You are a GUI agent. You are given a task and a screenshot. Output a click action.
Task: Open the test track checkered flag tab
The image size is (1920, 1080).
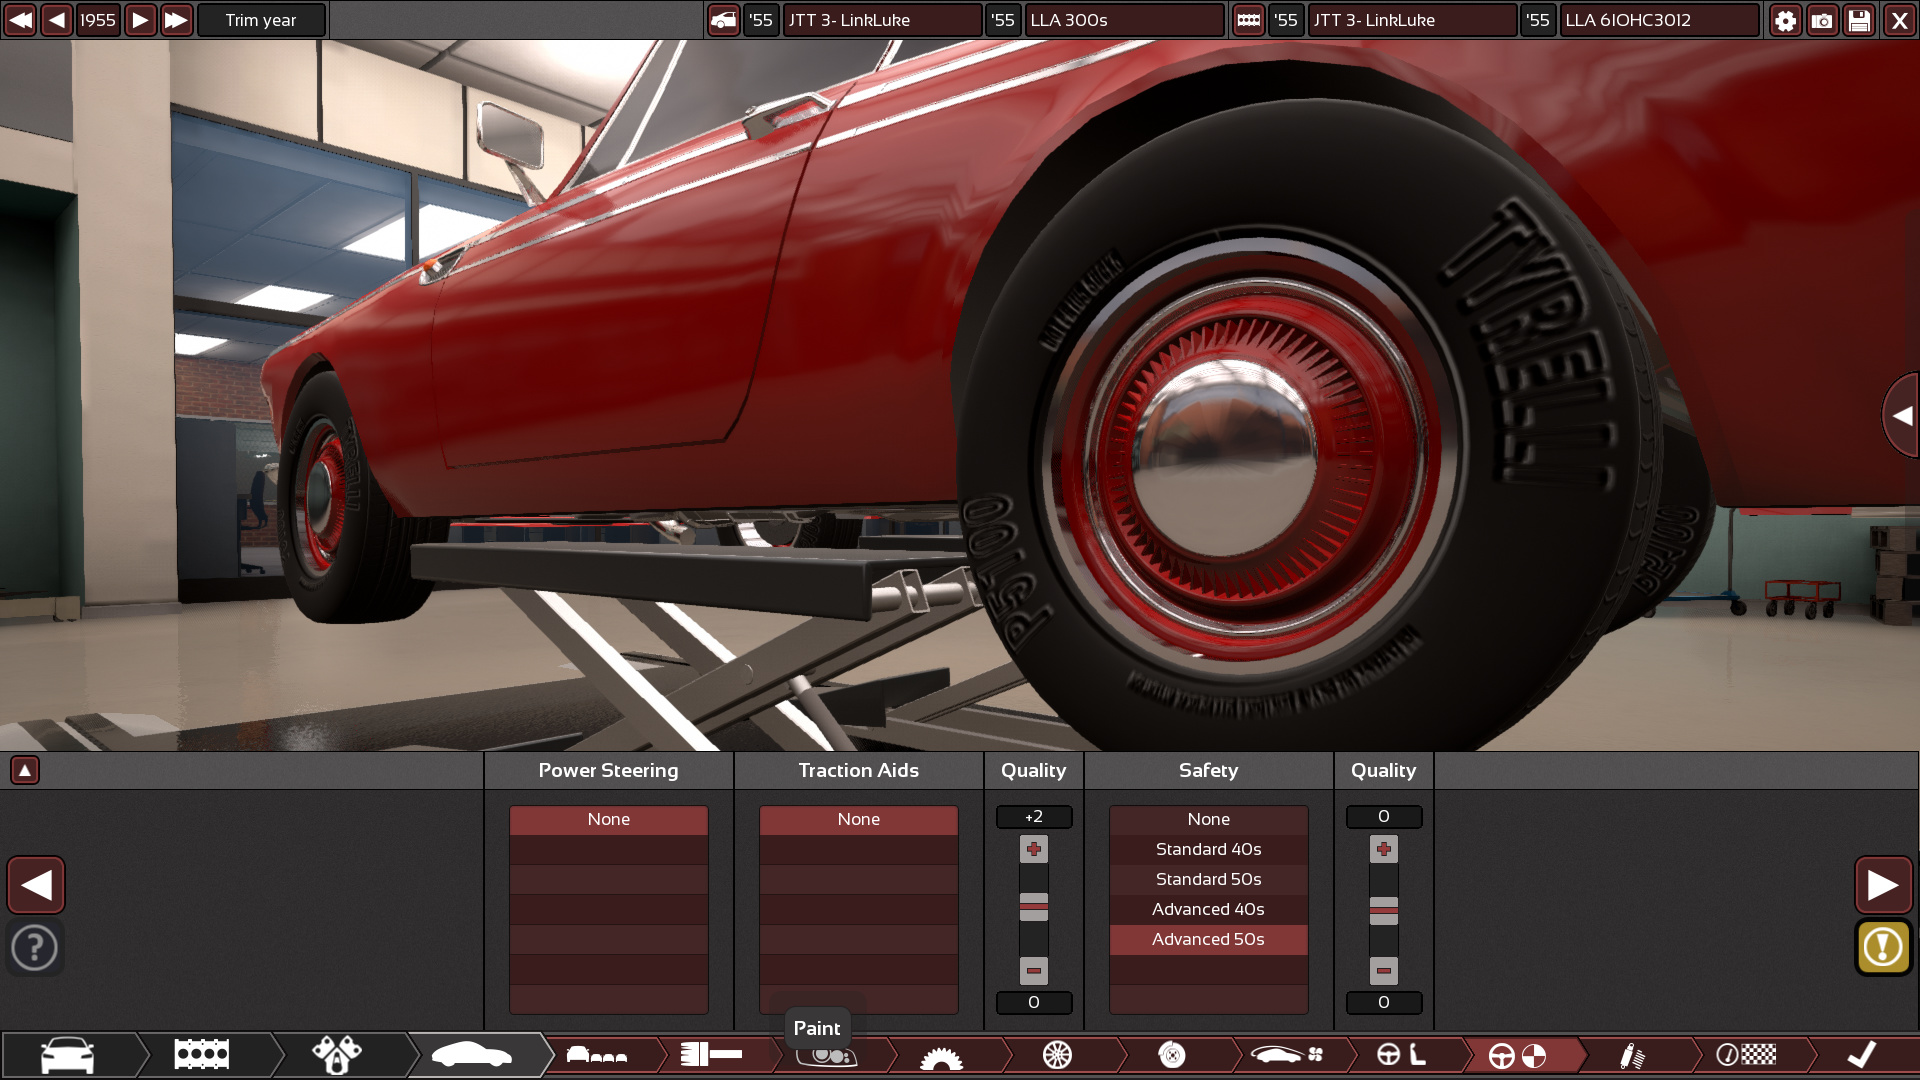1746,1055
